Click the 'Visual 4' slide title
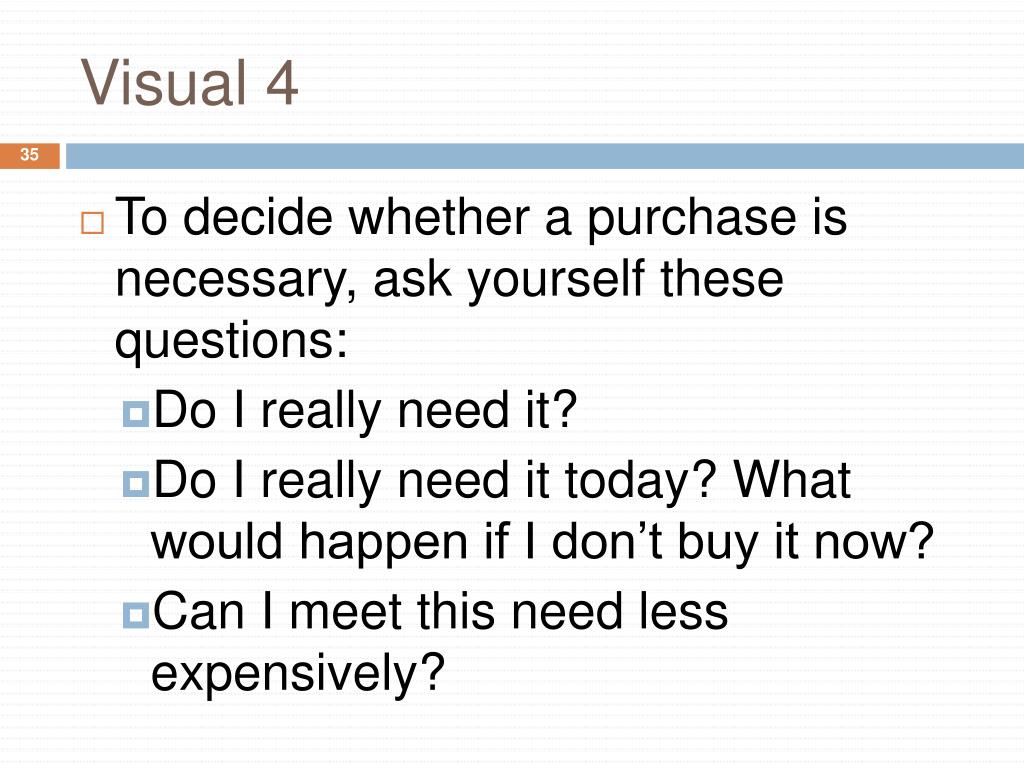 [x=189, y=83]
